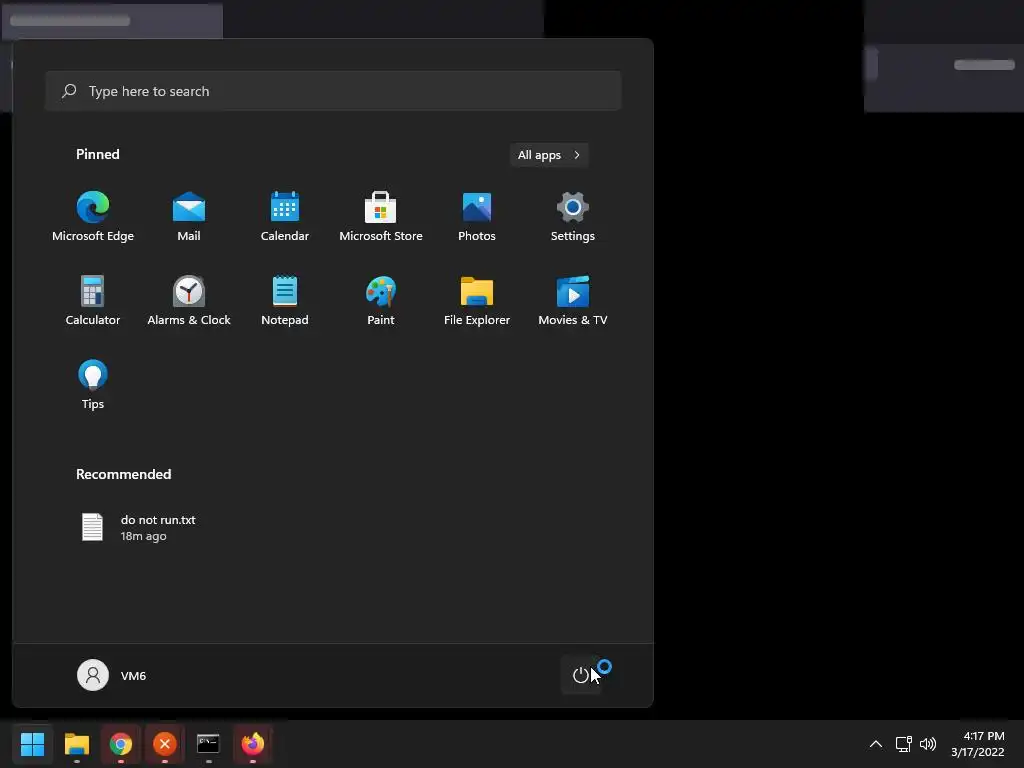Switch to the Command Prompt taskbar icon
This screenshot has width=1024, height=768.
point(208,744)
